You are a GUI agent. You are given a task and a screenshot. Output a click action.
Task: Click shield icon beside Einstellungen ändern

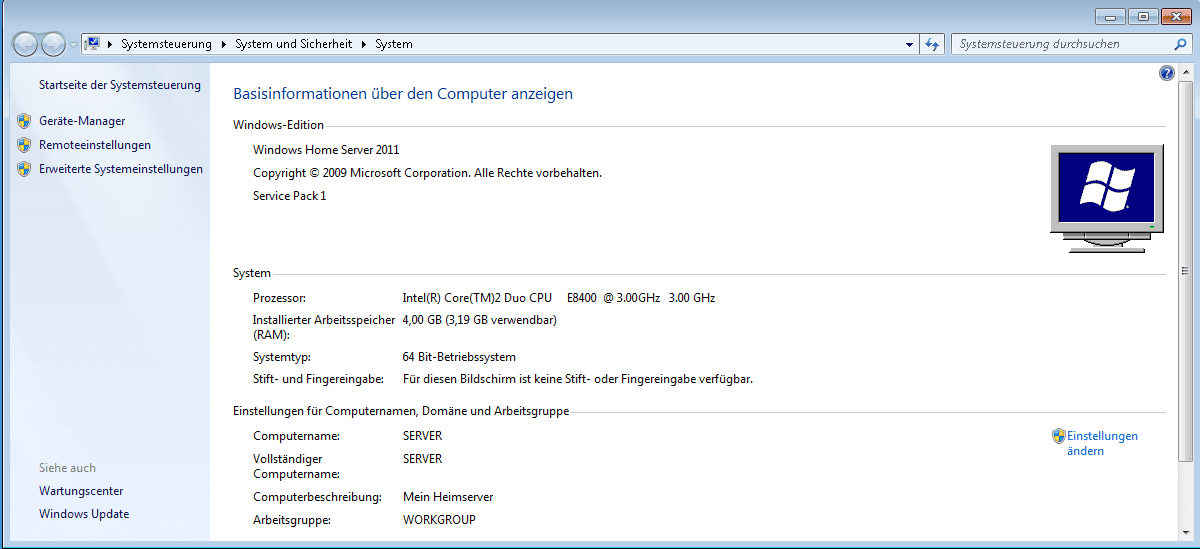tap(1059, 436)
